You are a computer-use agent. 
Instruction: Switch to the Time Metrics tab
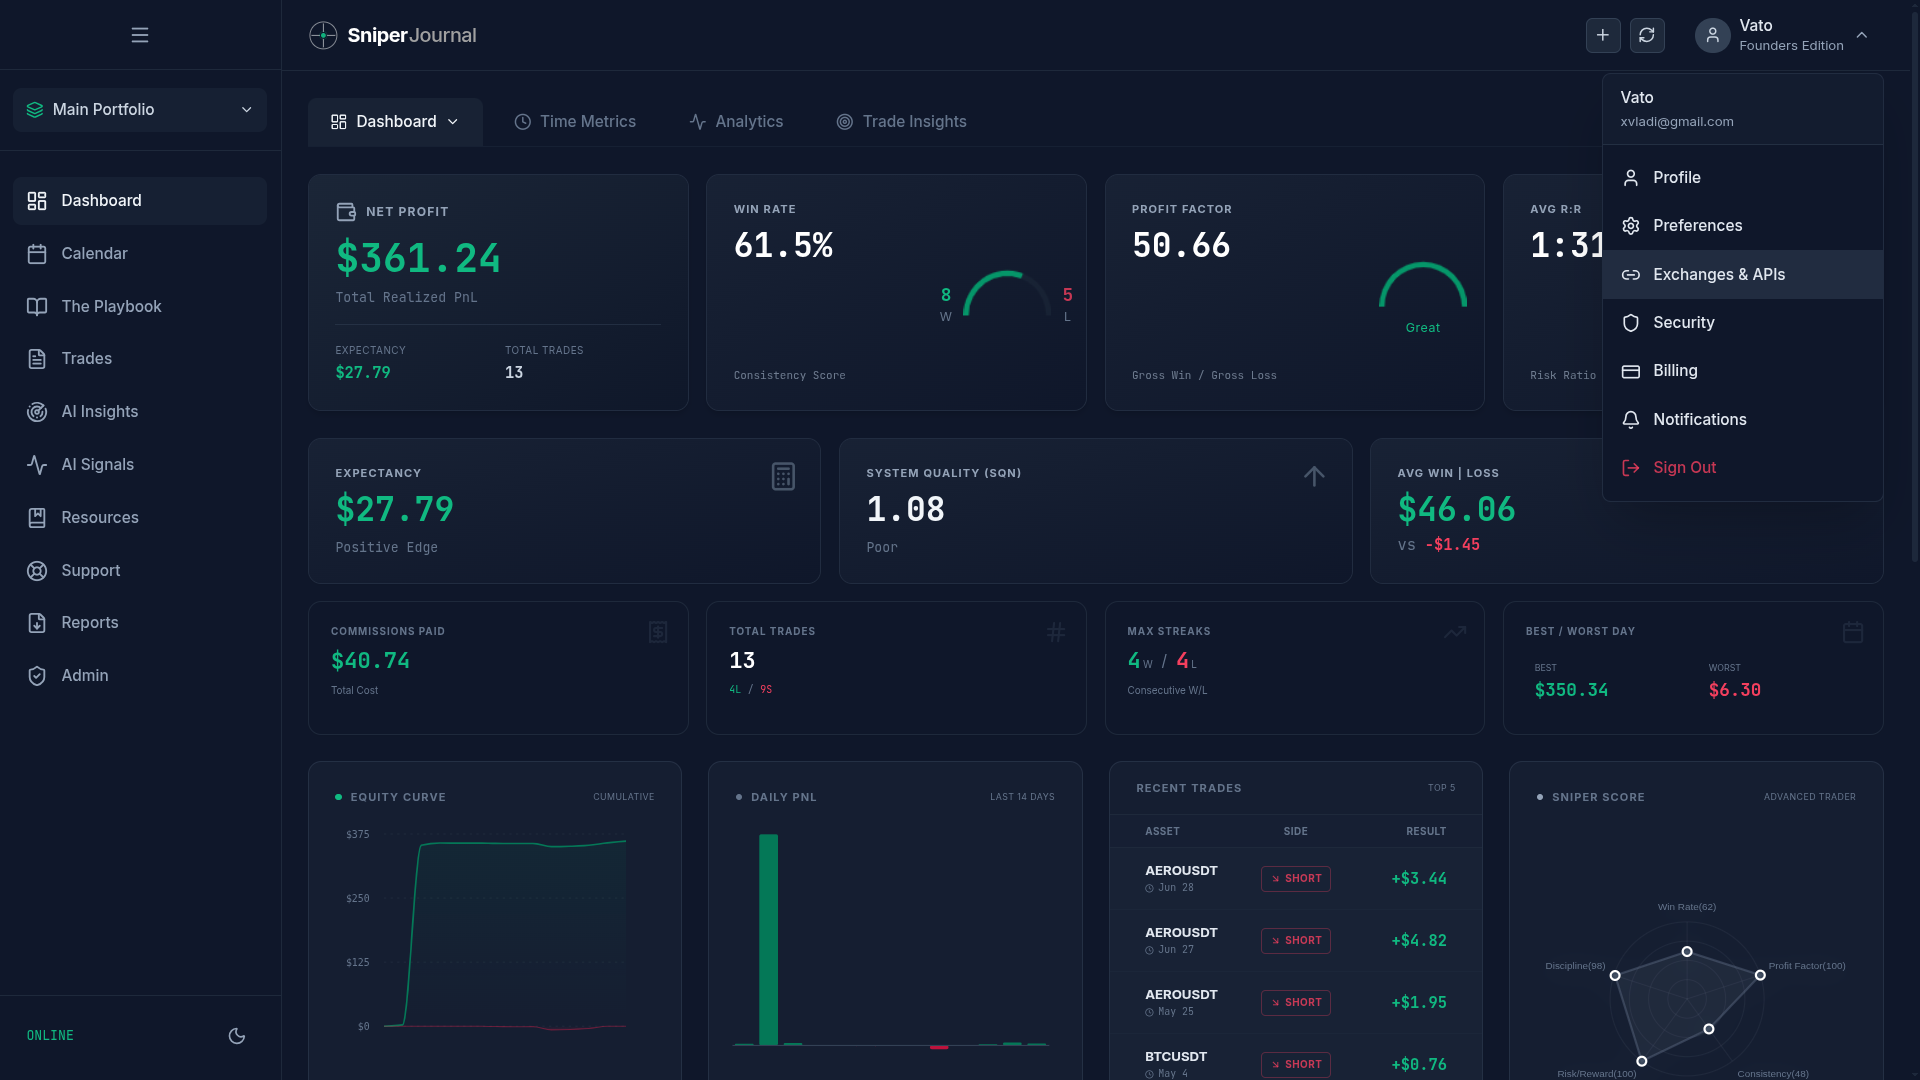pos(575,122)
